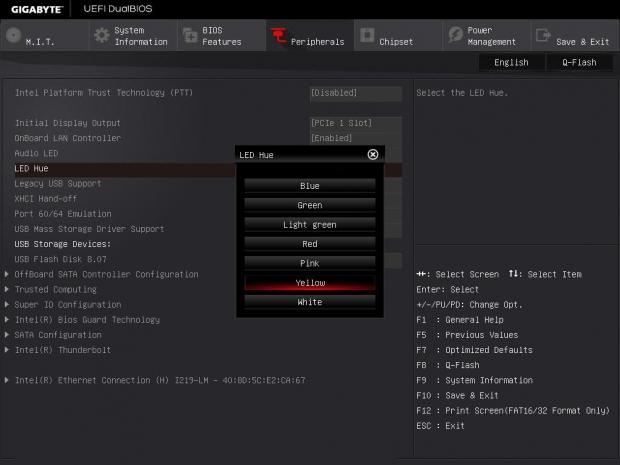Viewport: 620px width, 465px height.
Task: Open Intel(R) Thunderbolt submenu
Action: pyautogui.click(x=62, y=350)
